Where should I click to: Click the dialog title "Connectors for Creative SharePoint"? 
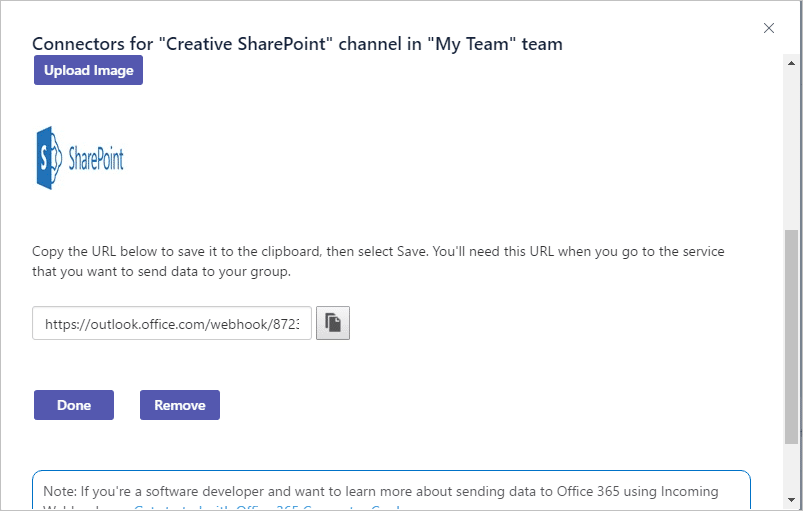pos(298,44)
